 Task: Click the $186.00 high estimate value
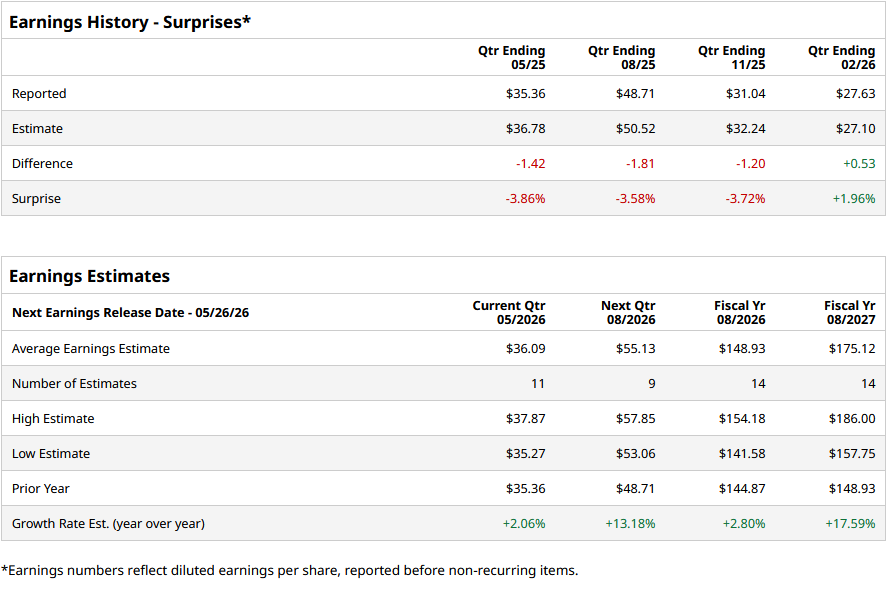(x=852, y=419)
